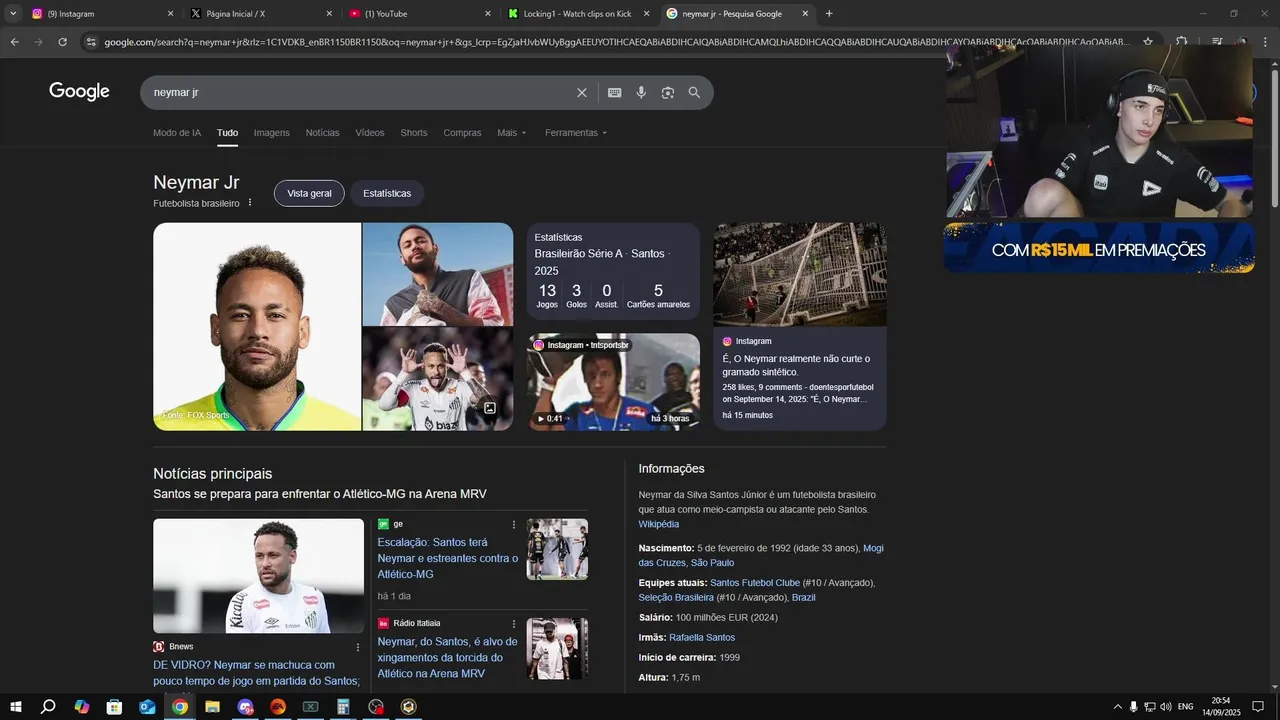
Task: Expand the Ferramentas dropdown
Action: click(576, 133)
